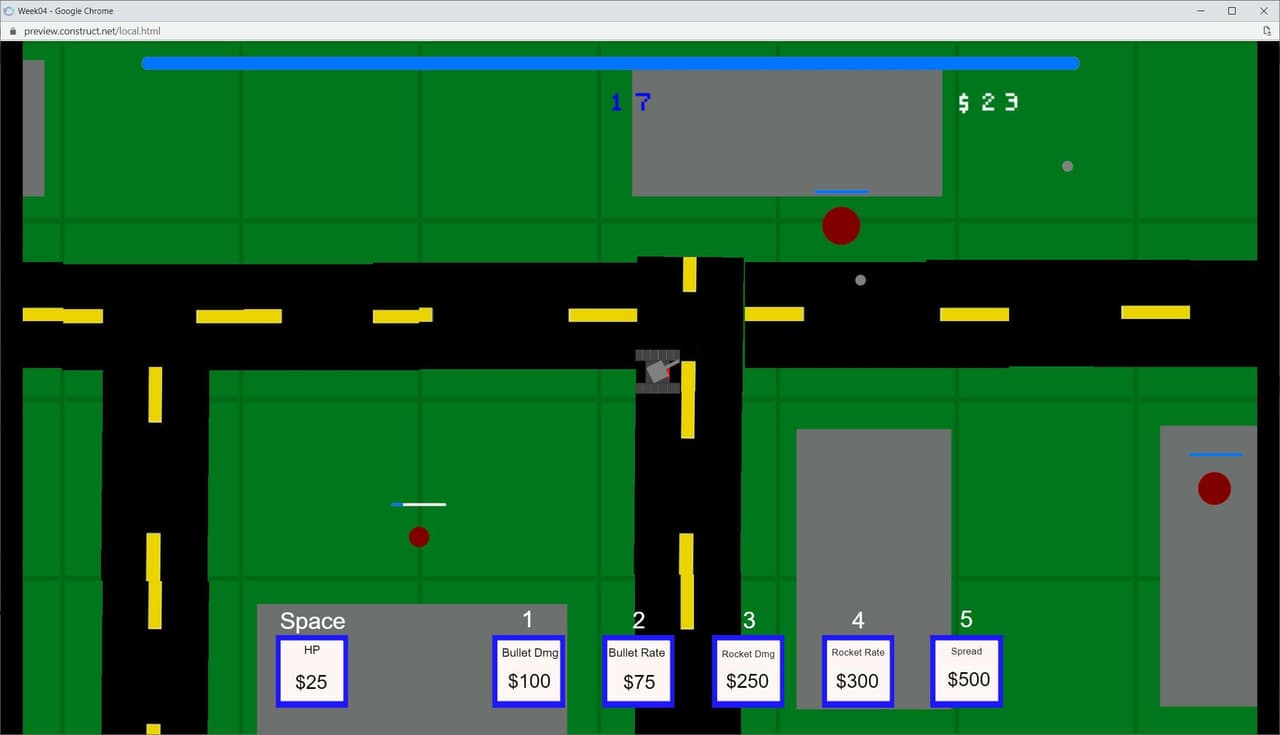Click the icon at address bar's right end
The image size is (1280, 735).
(x=1267, y=31)
